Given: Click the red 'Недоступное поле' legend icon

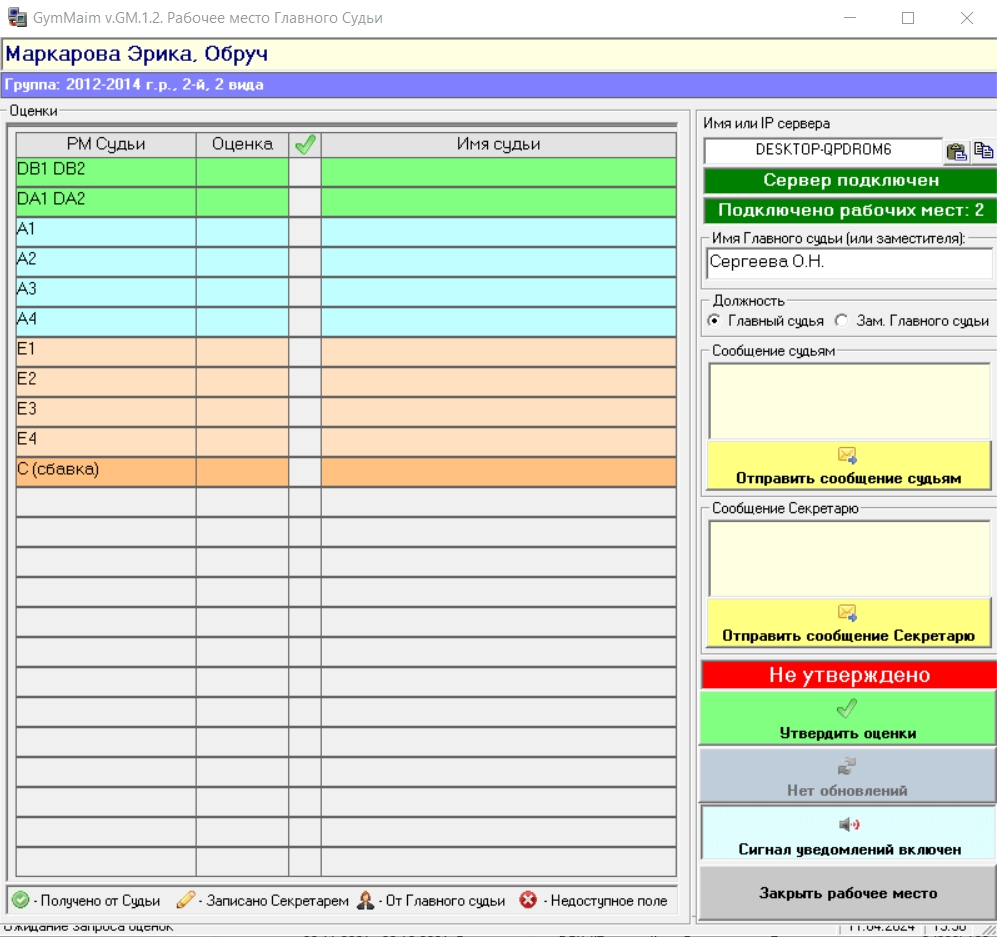Looking at the screenshot, I should 528,900.
